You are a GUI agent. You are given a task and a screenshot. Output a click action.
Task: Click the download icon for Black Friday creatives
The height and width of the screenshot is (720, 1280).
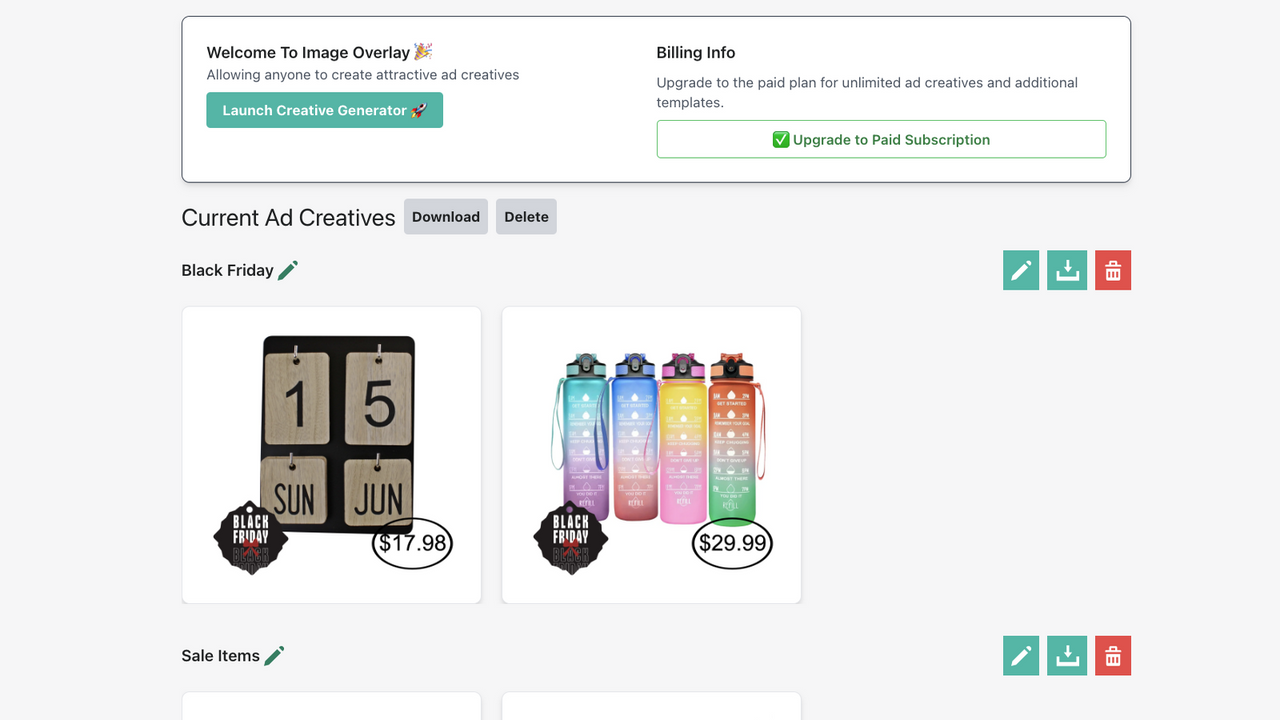pos(1066,270)
